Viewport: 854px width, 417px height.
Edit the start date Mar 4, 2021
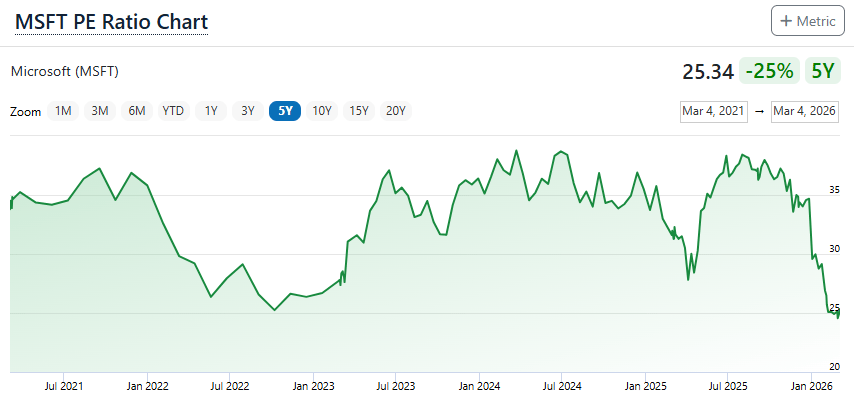[x=714, y=111]
